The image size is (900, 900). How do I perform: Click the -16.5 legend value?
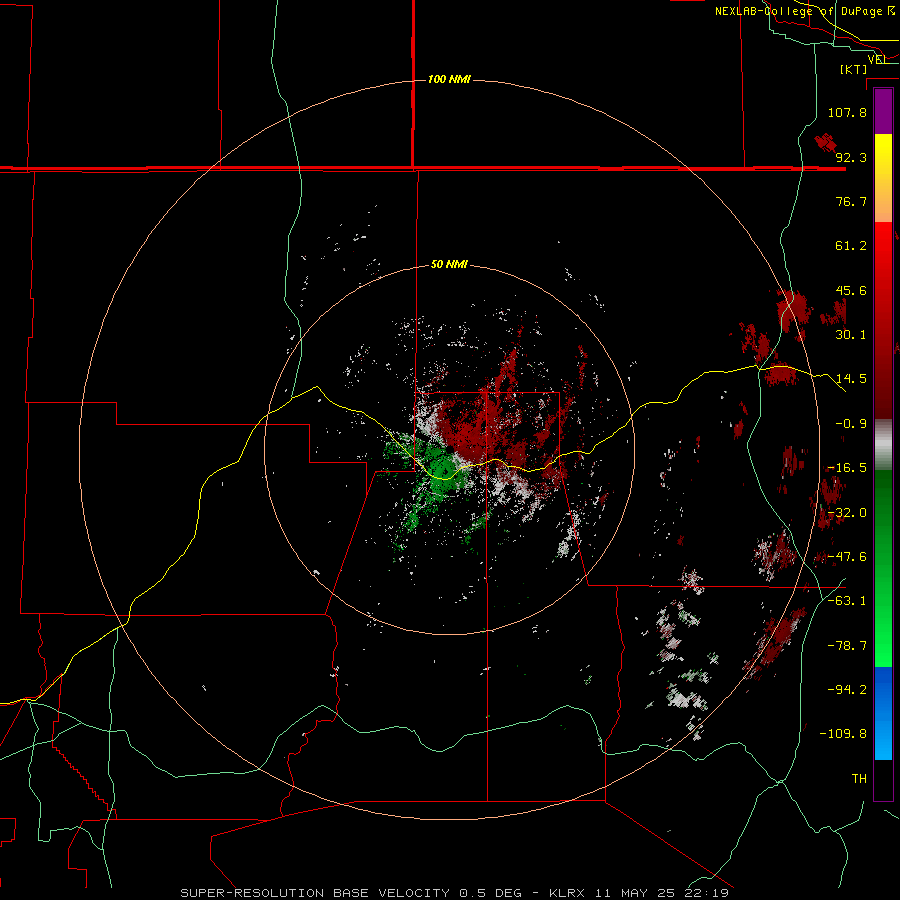click(x=847, y=468)
